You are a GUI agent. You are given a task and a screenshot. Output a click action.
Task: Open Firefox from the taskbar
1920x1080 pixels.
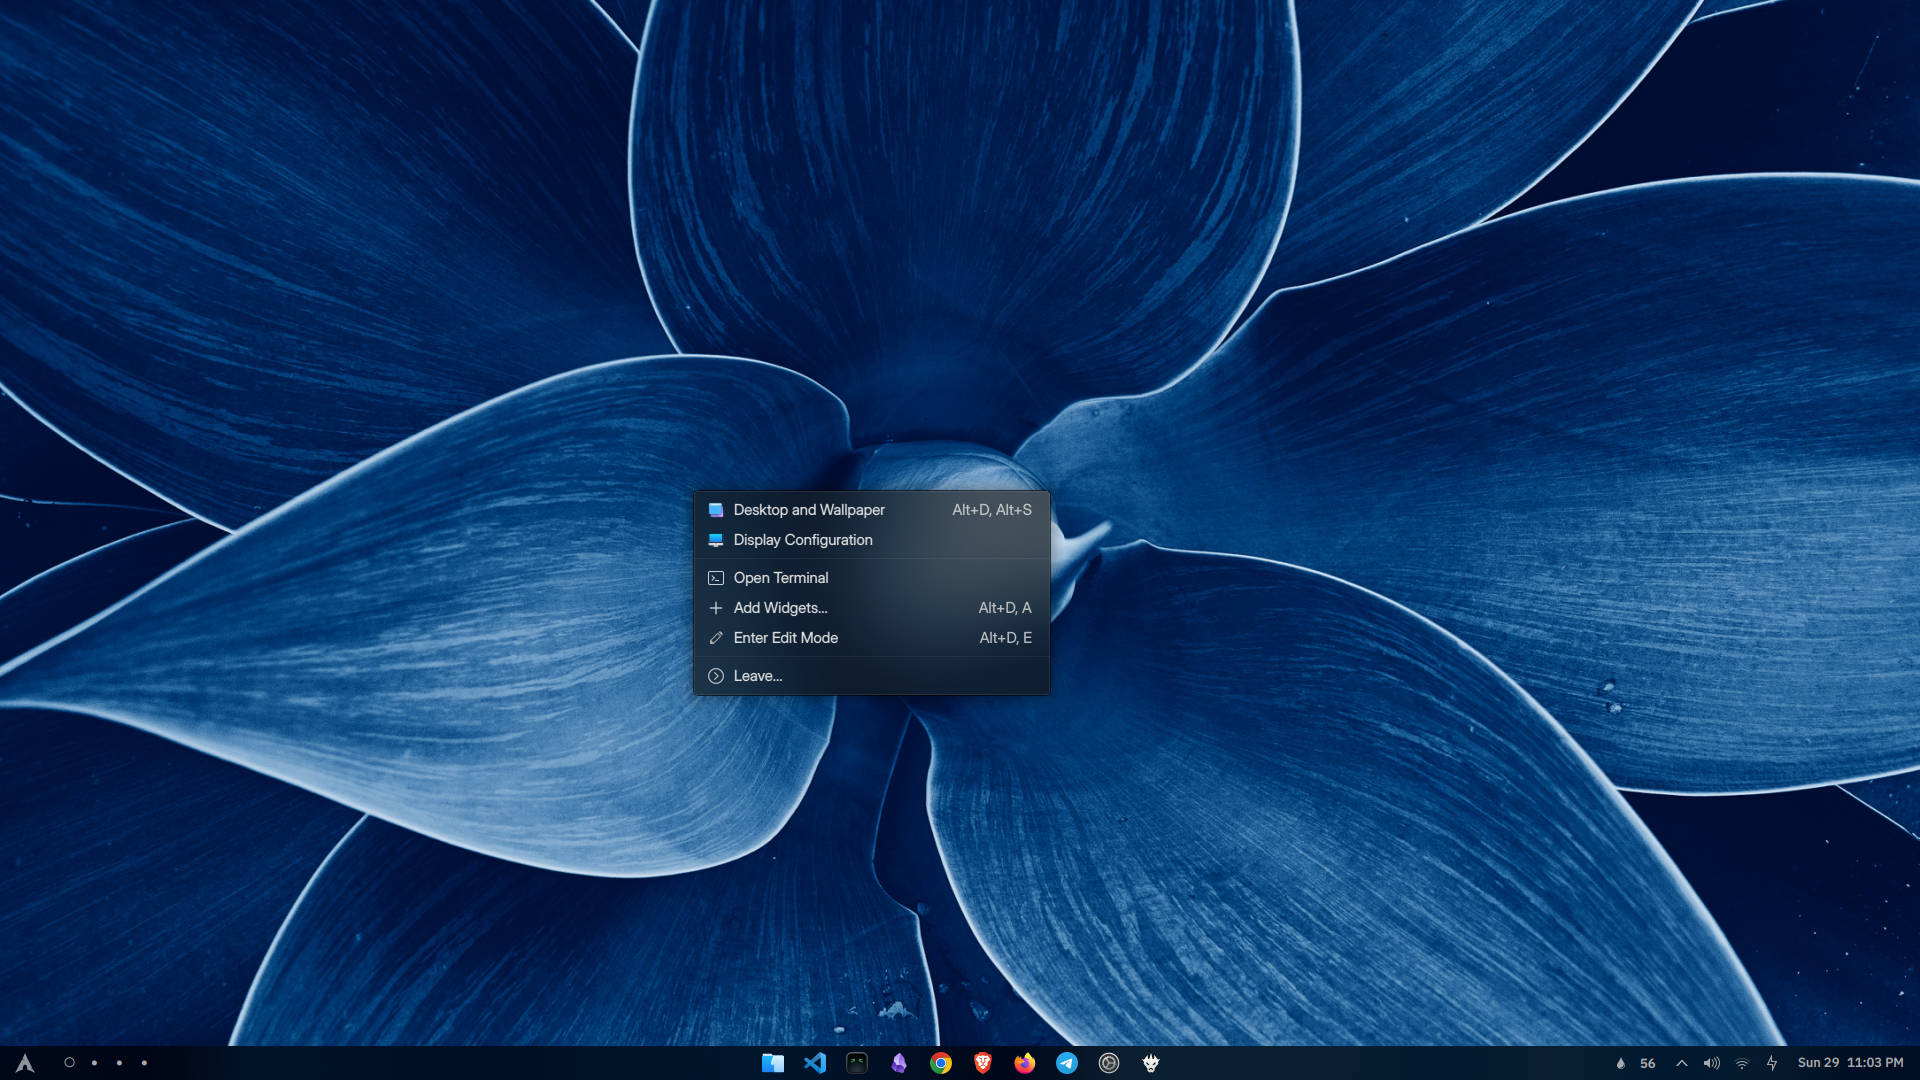(1025, 1063)
